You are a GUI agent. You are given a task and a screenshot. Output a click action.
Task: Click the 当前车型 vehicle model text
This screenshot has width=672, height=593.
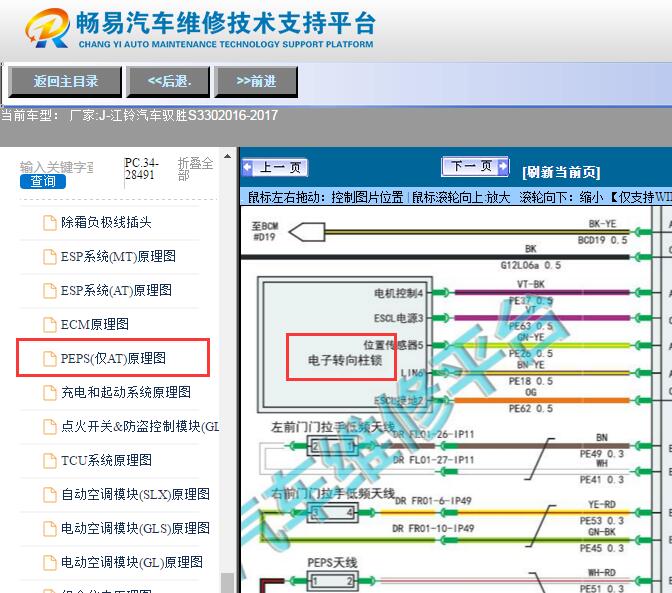click(x=140, y=115)
